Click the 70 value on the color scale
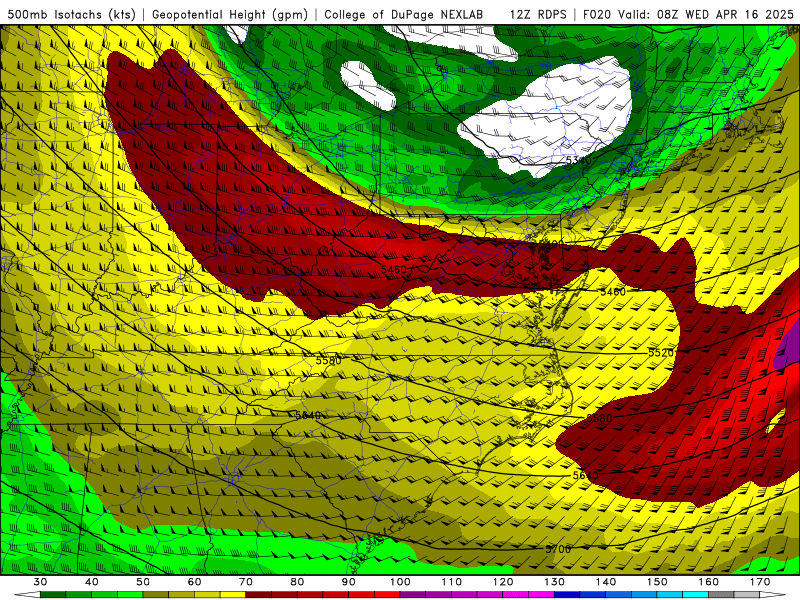The height and width of the screenshot is (600, 800). click(x=246, y=582)
